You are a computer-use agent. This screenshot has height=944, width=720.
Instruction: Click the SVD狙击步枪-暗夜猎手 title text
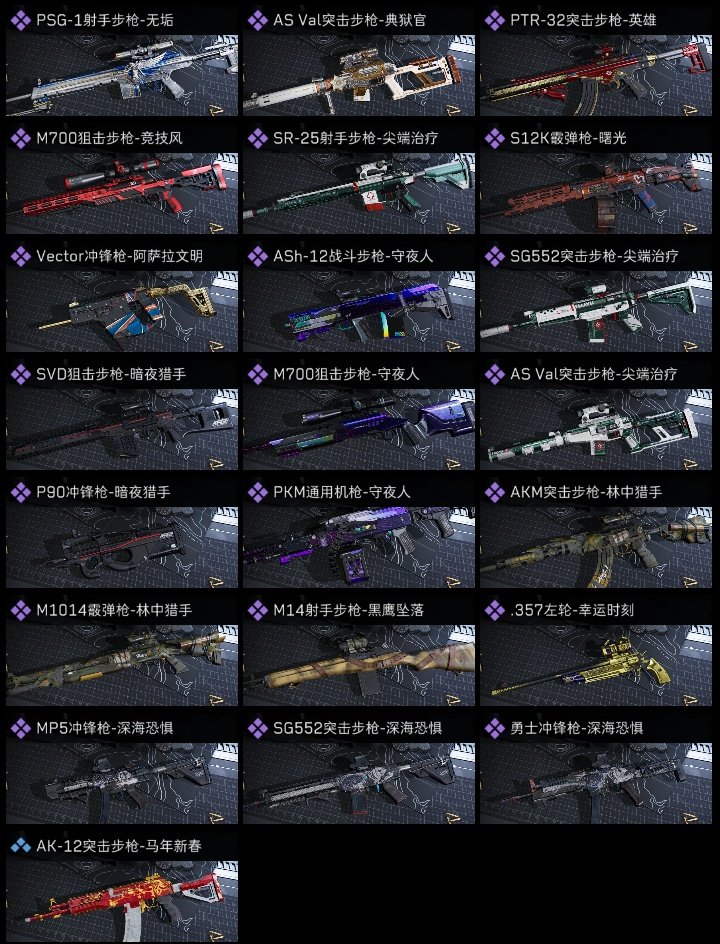[x=111, y=374]
